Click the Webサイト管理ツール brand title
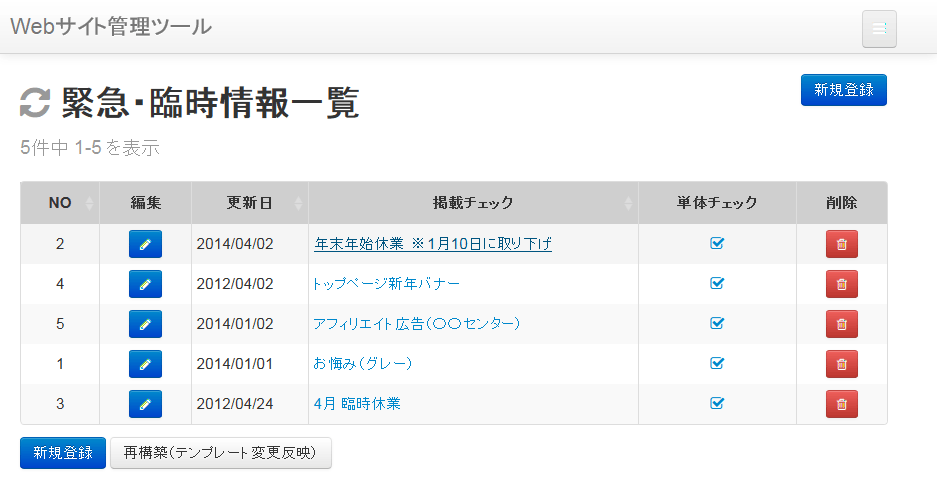This screenshot has height=494, width=937. point(111,27)
